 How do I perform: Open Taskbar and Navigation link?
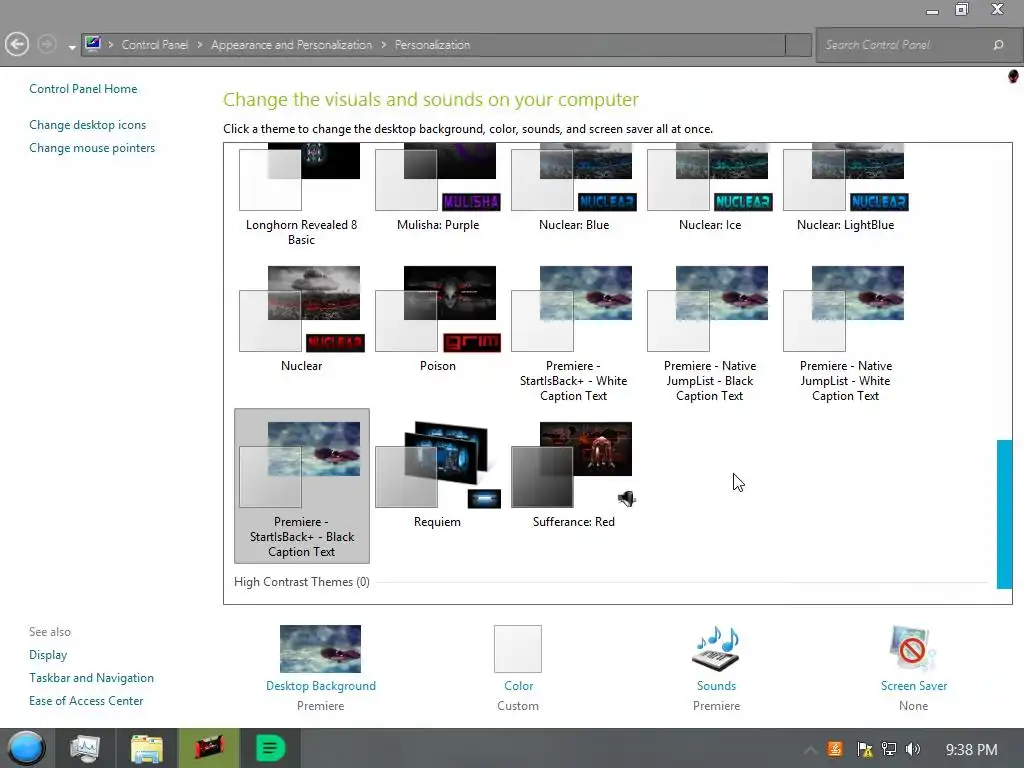point(91,678)
